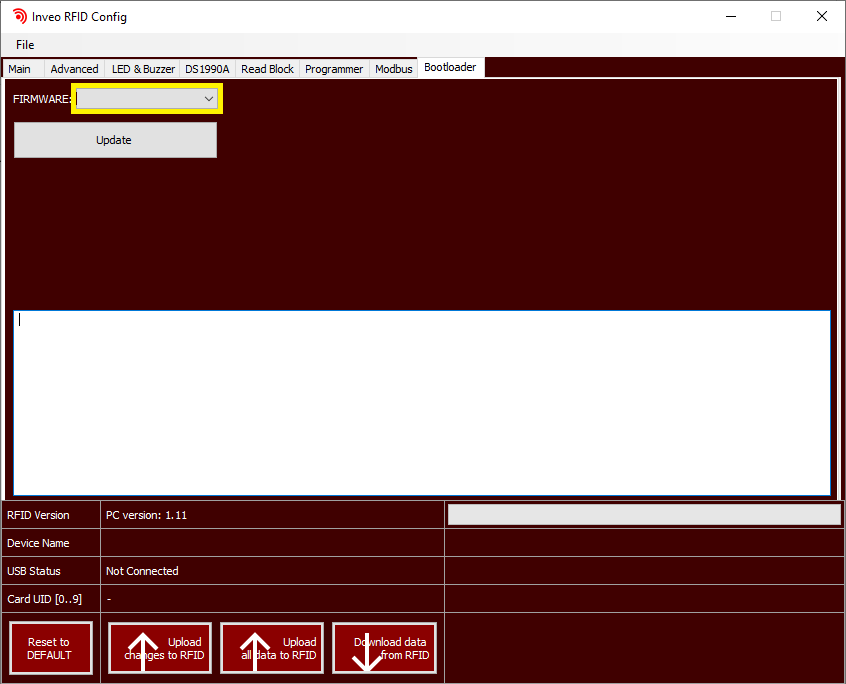Open the Read Block tab
This screenshot has height=684, width=846.
(267, 69)
